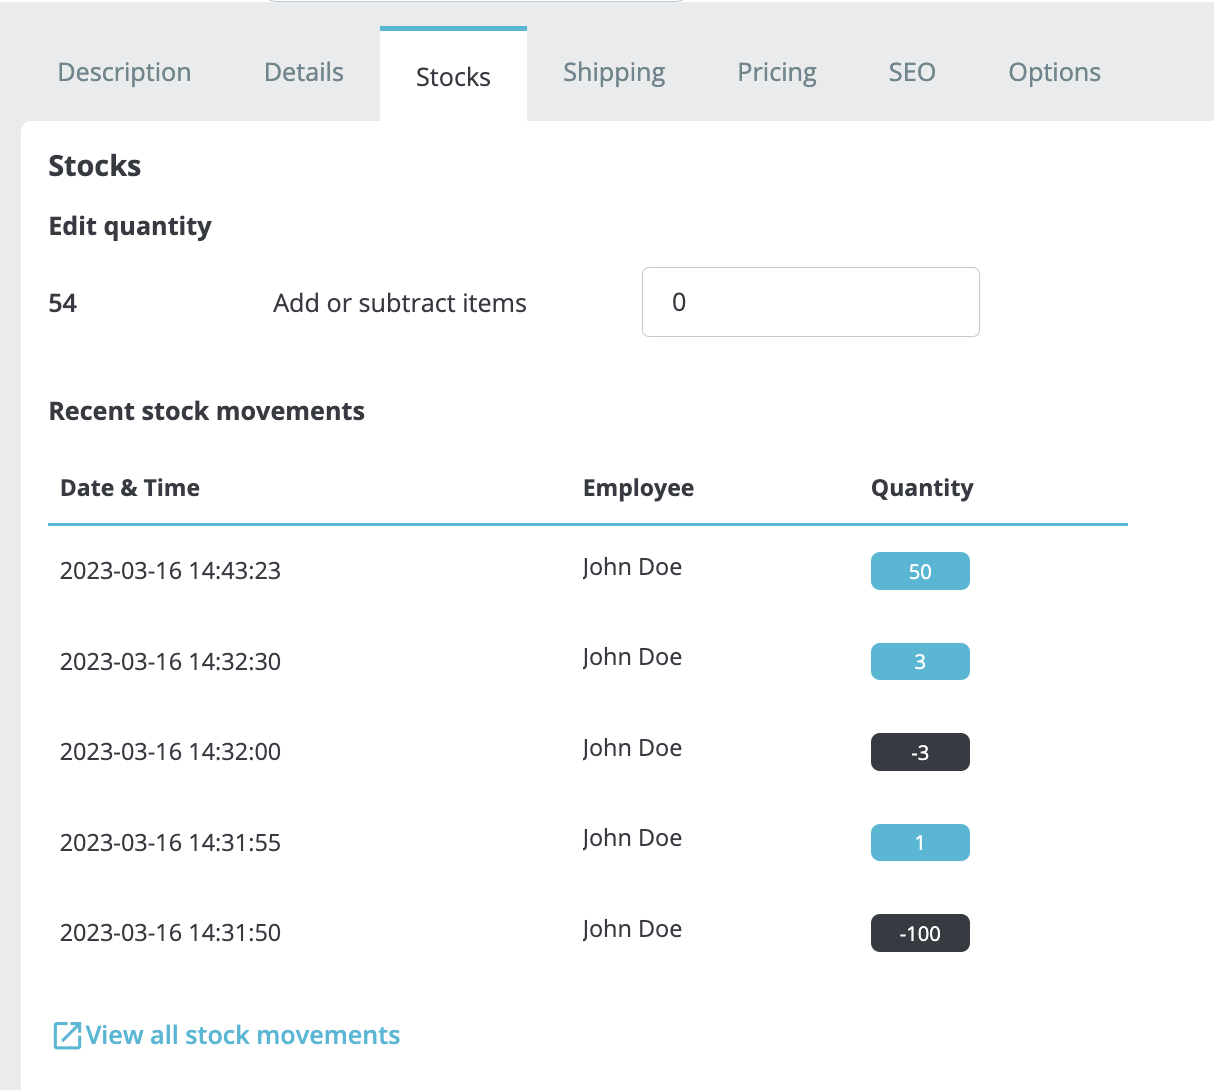Screen dimensions: 1214x1090
Task: Click the blue 1 quantity badge
Action: coord(919,842)
